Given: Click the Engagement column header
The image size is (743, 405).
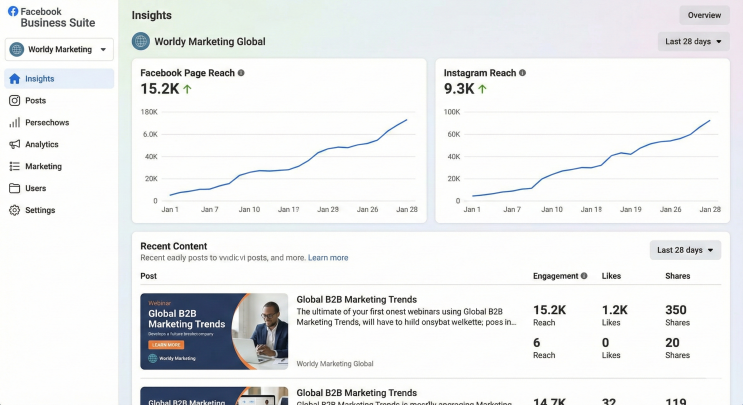Looking at the screenshot, I should click(555, 276).
